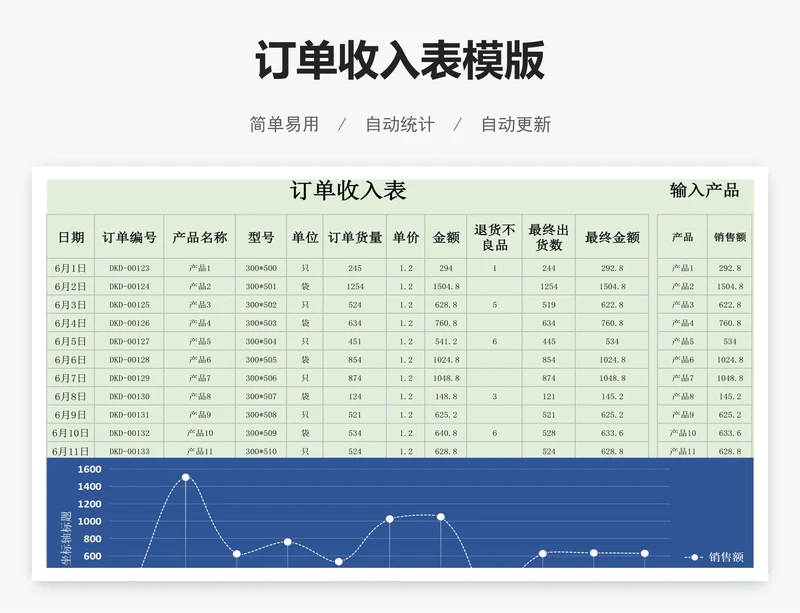Viewport: 800px width, 613px height.
Task: Click order number DKD-00130
Action: tap(130, 397)
